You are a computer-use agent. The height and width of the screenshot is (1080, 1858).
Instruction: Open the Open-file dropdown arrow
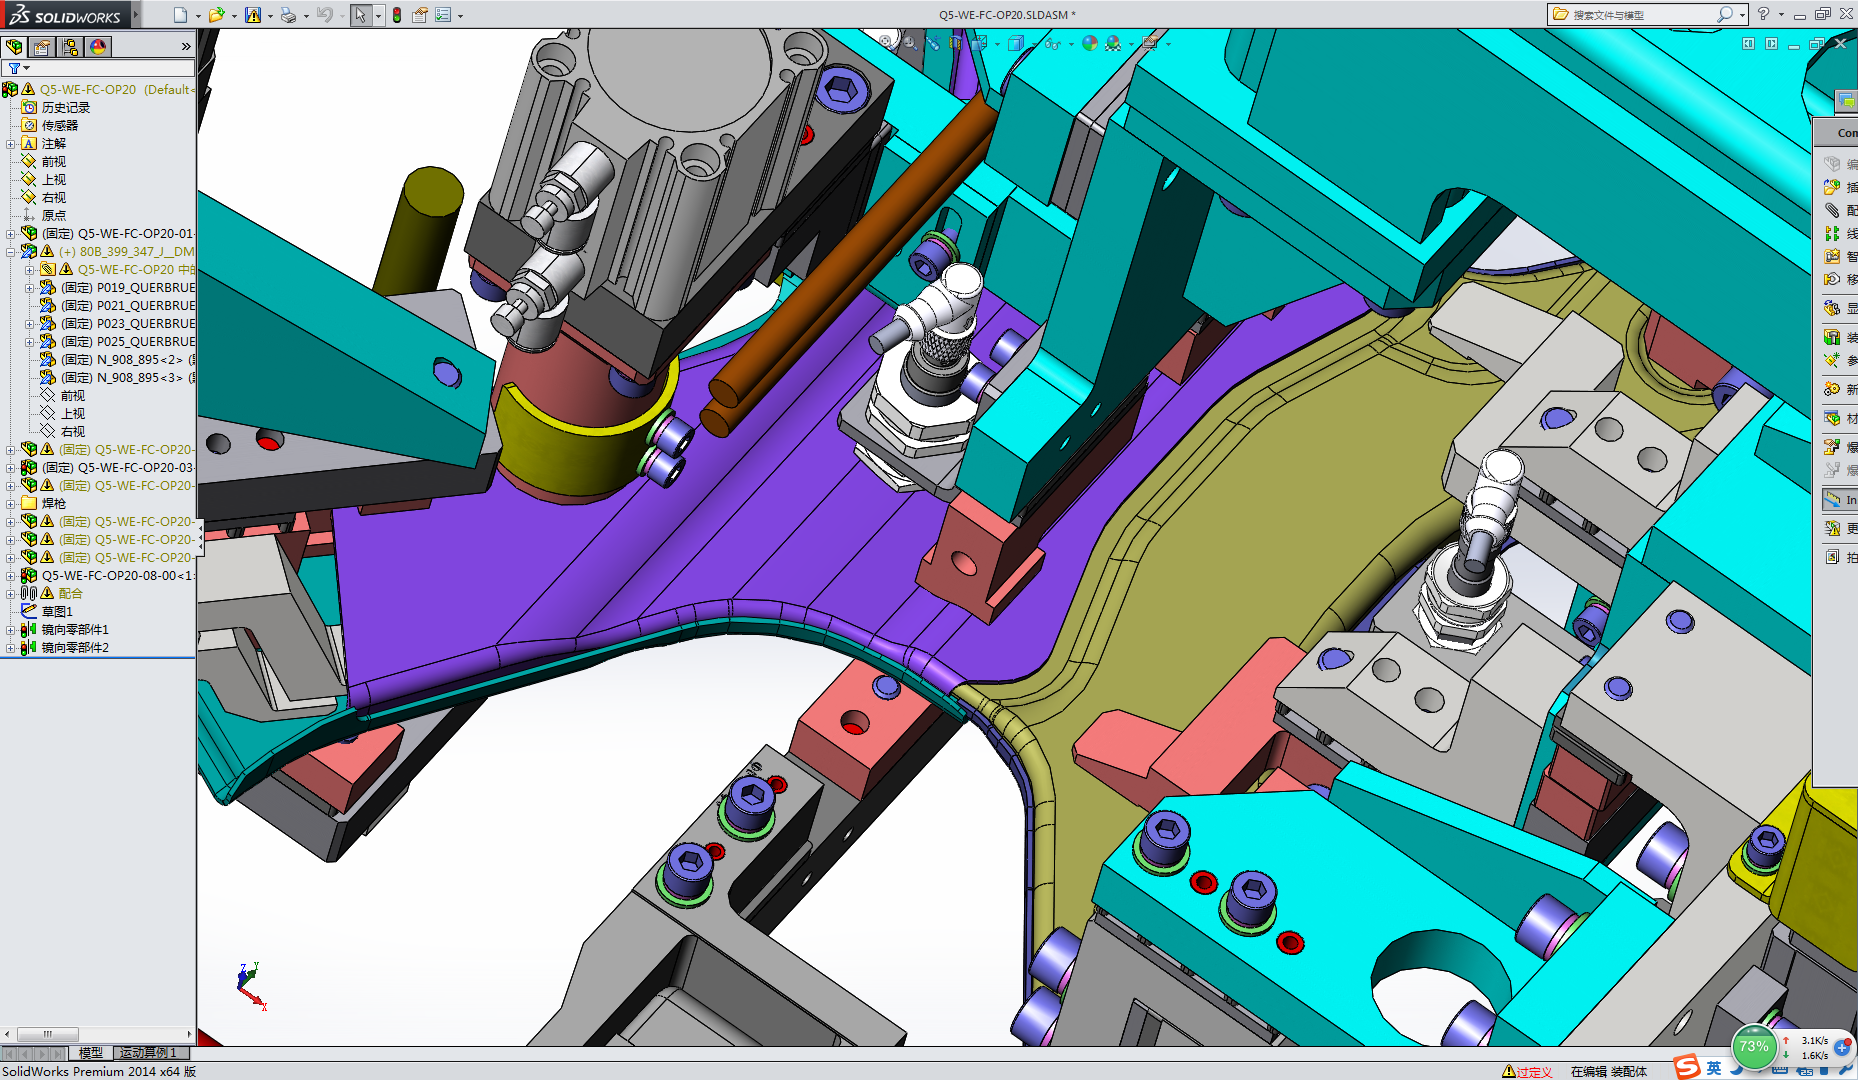[x=234, y=16]
